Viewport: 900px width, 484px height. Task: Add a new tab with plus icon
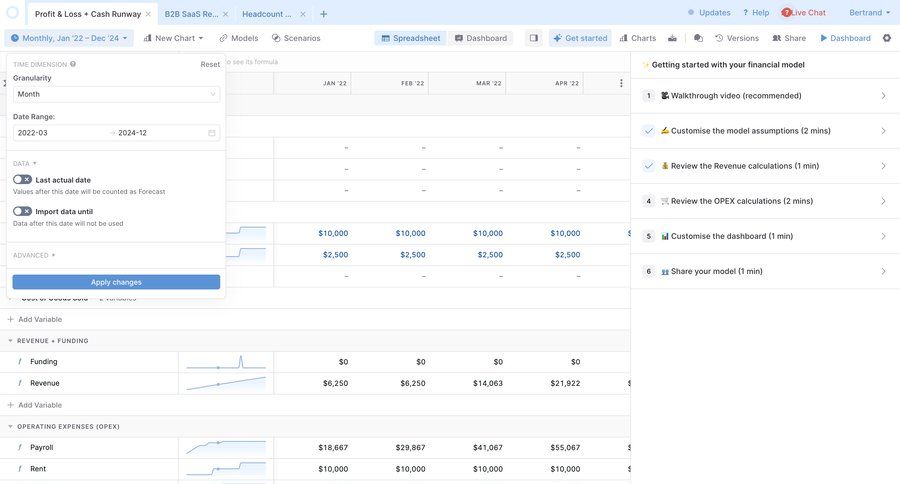pos(323,14)
